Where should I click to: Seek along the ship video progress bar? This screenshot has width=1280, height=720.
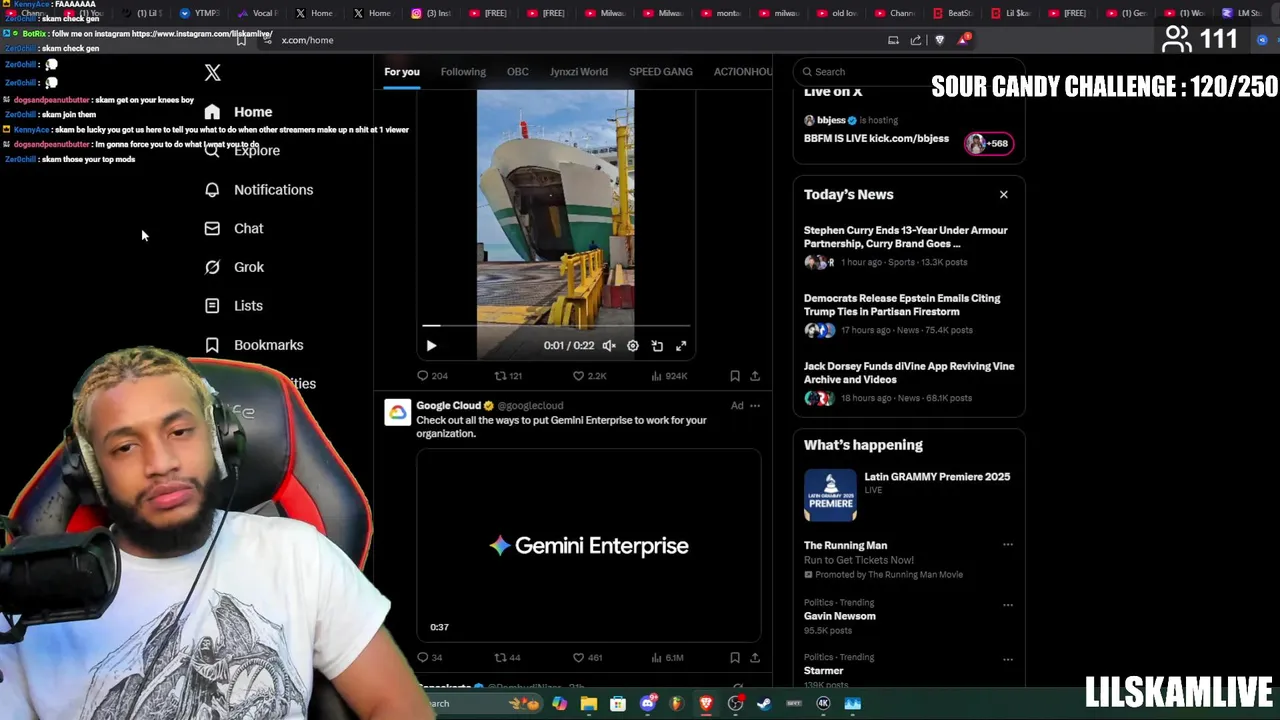tap(555, 325)
